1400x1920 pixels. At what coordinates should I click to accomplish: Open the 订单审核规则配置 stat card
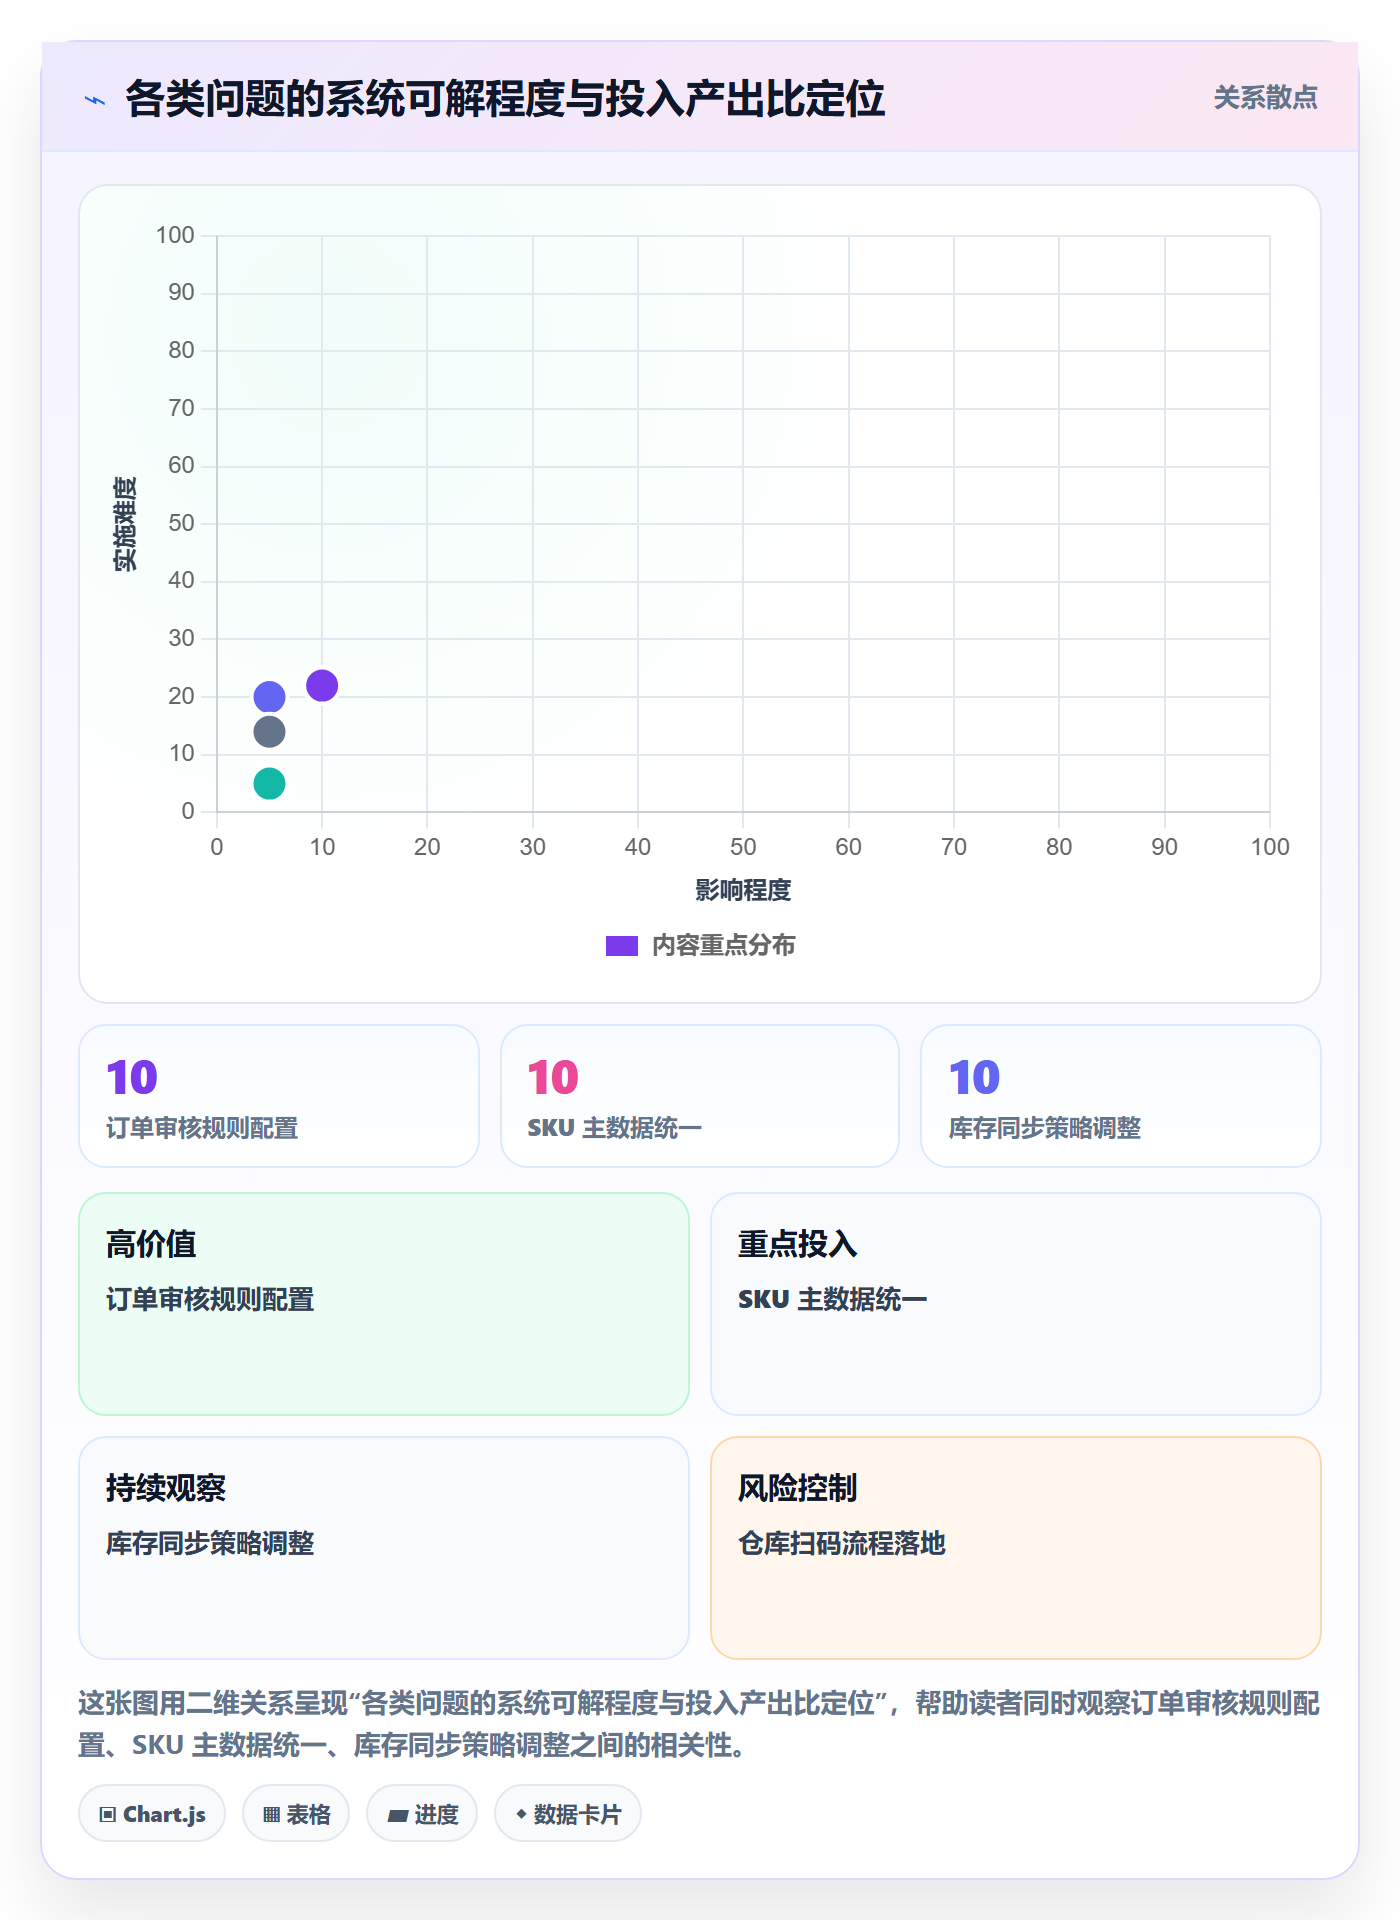279,1096
